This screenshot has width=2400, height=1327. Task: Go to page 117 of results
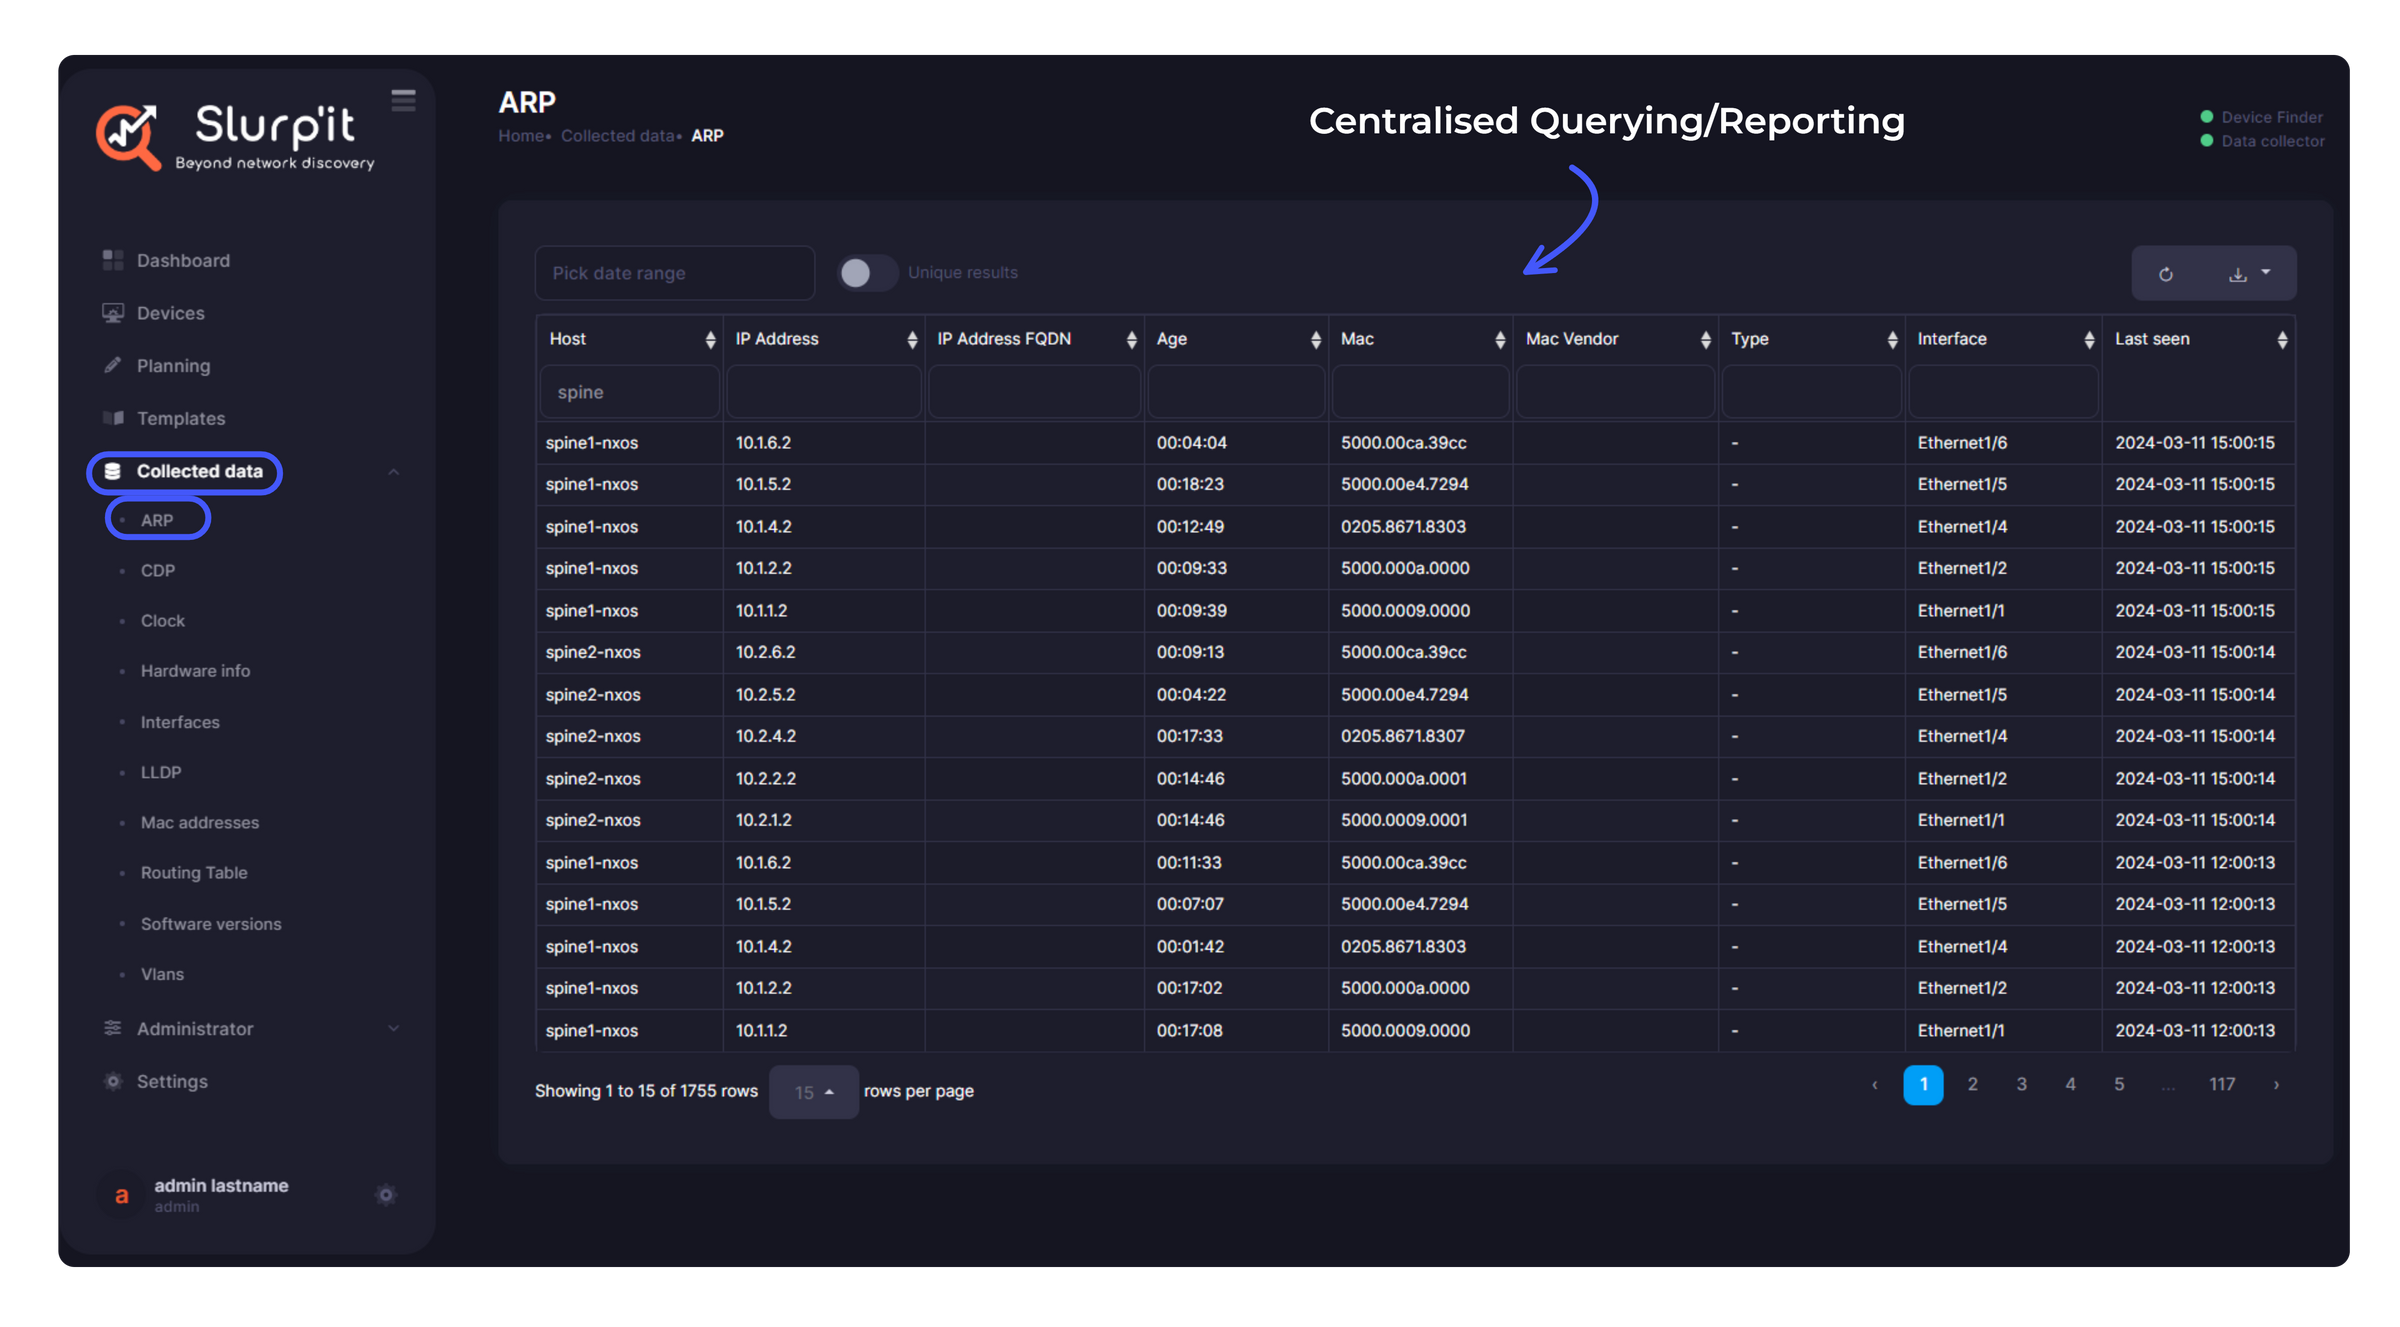[x=2222, y=1084]
